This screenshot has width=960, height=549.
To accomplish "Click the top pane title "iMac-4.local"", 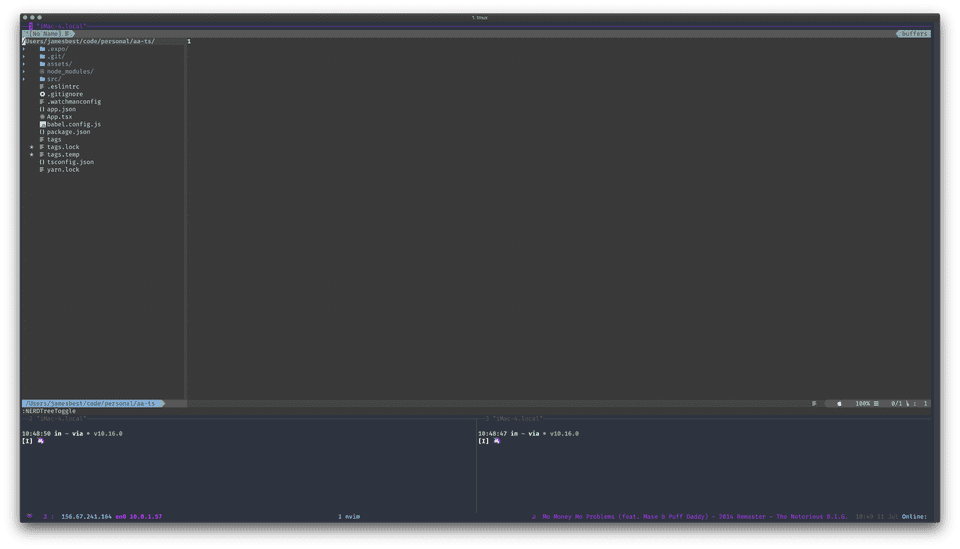I will point(61,26).
